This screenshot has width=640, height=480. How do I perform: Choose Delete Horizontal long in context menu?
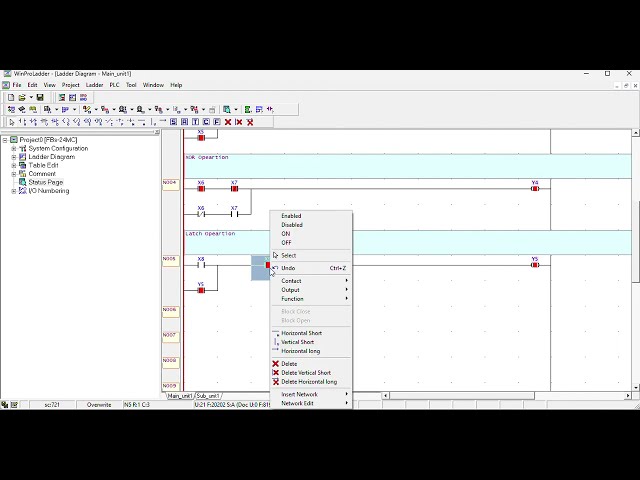pos(311,382)
